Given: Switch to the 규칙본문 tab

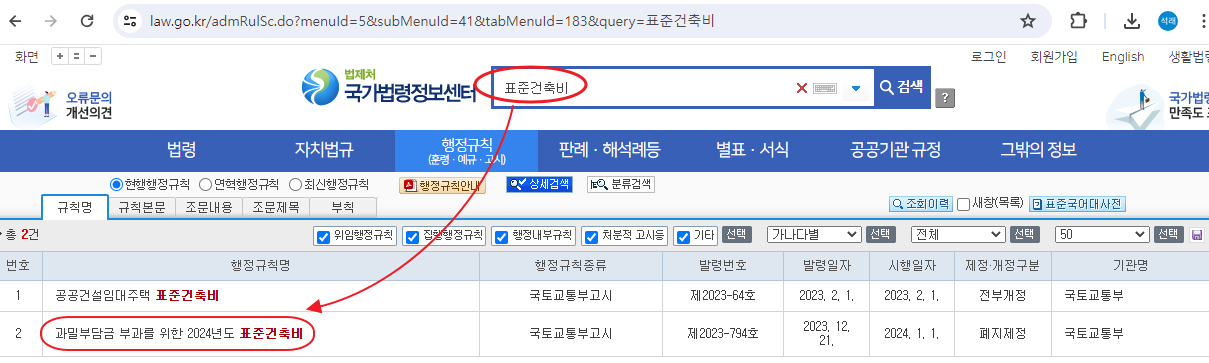Looking at the screenshot, I should click(x=142, y=207).
